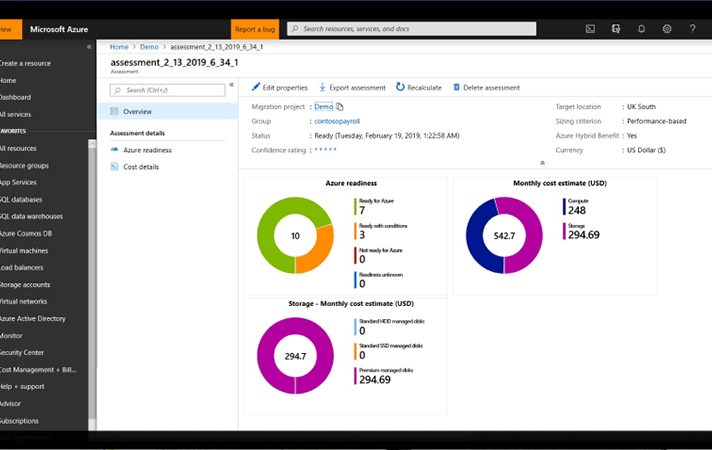Click the green Ready for Azure swatch
The image size is (712, 450).
click(355, 207)
